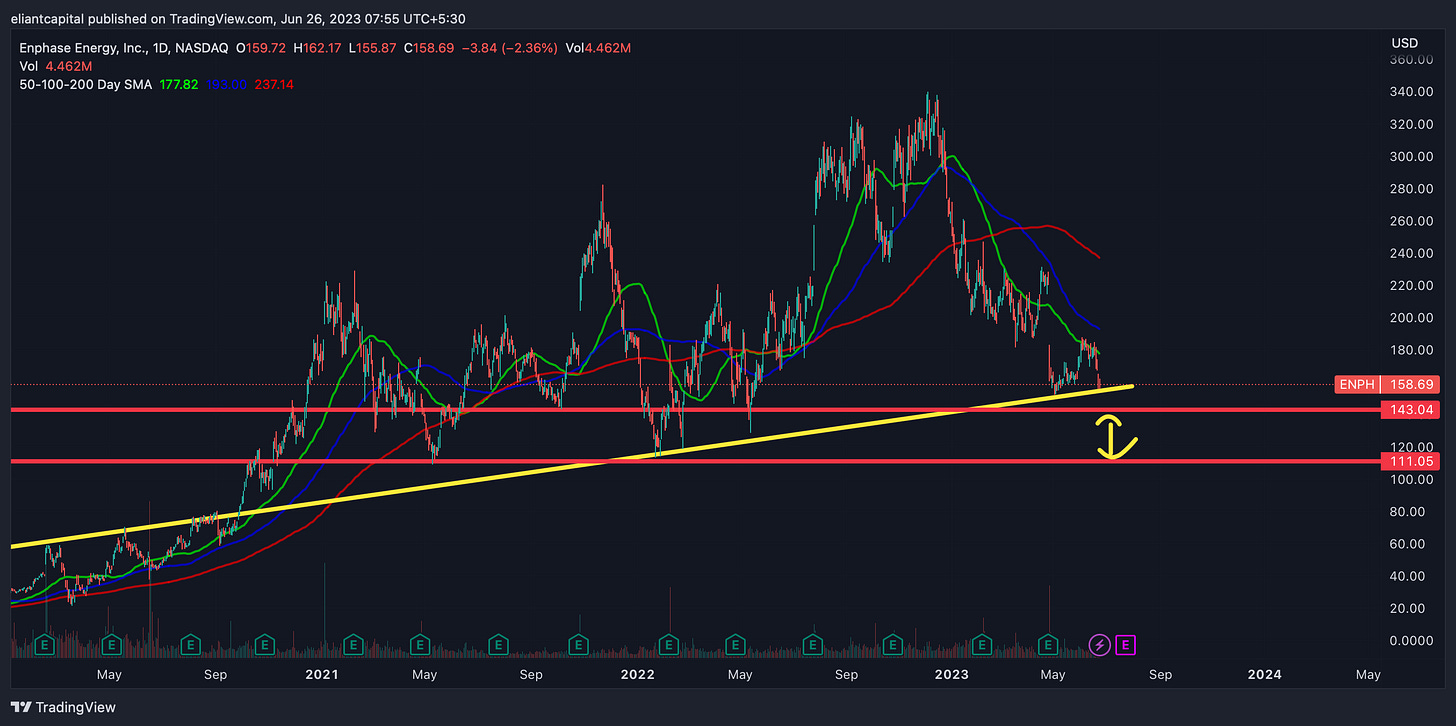The image size is (1456, 726).
Task: Click the red 143.04 price level label
Action: coord(1411,410)
